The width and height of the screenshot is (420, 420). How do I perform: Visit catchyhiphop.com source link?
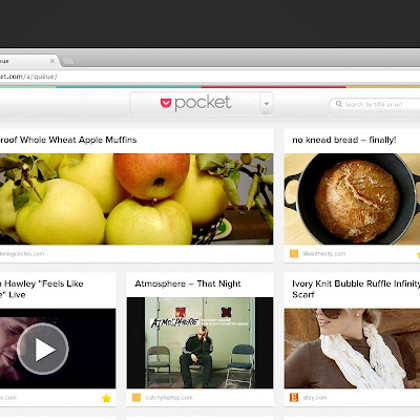[169, 398]
